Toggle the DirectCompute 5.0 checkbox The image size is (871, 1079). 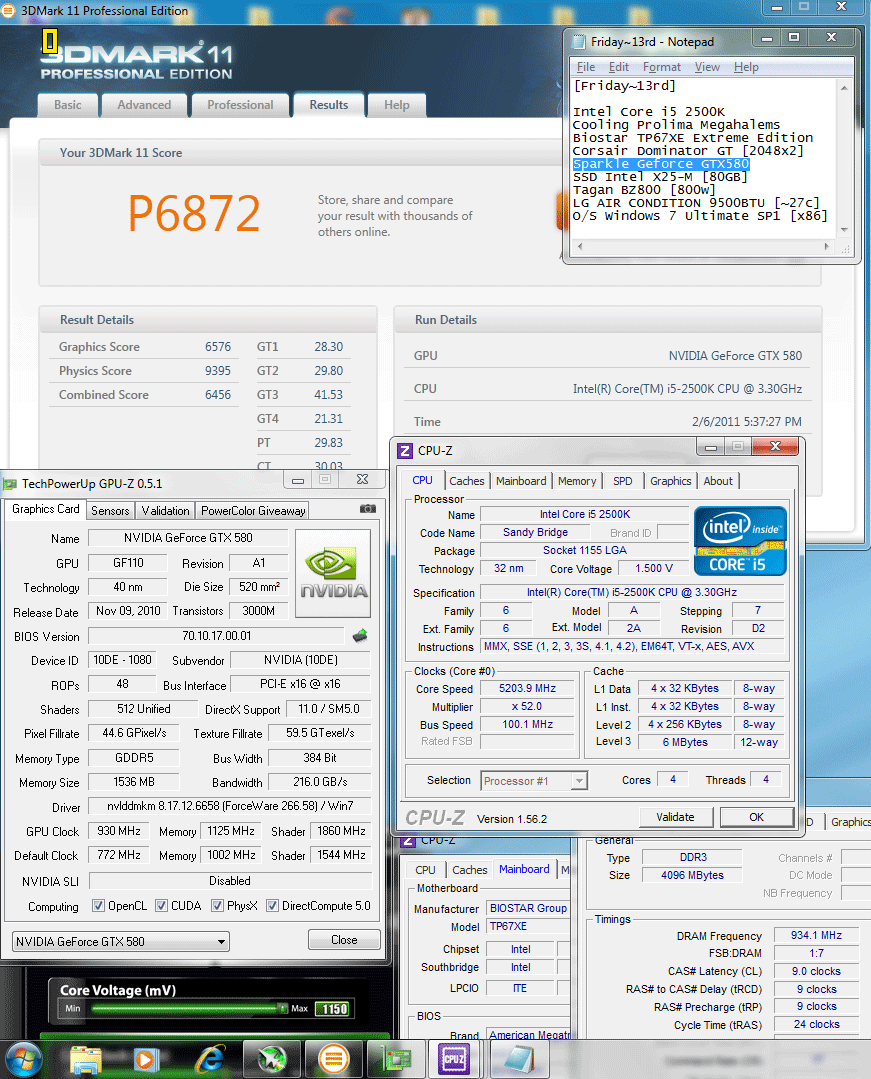pyautogui.click(x=272, y=906)
